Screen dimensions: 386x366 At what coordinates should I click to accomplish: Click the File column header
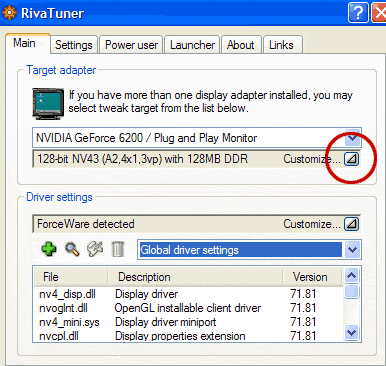click(71, 277)
